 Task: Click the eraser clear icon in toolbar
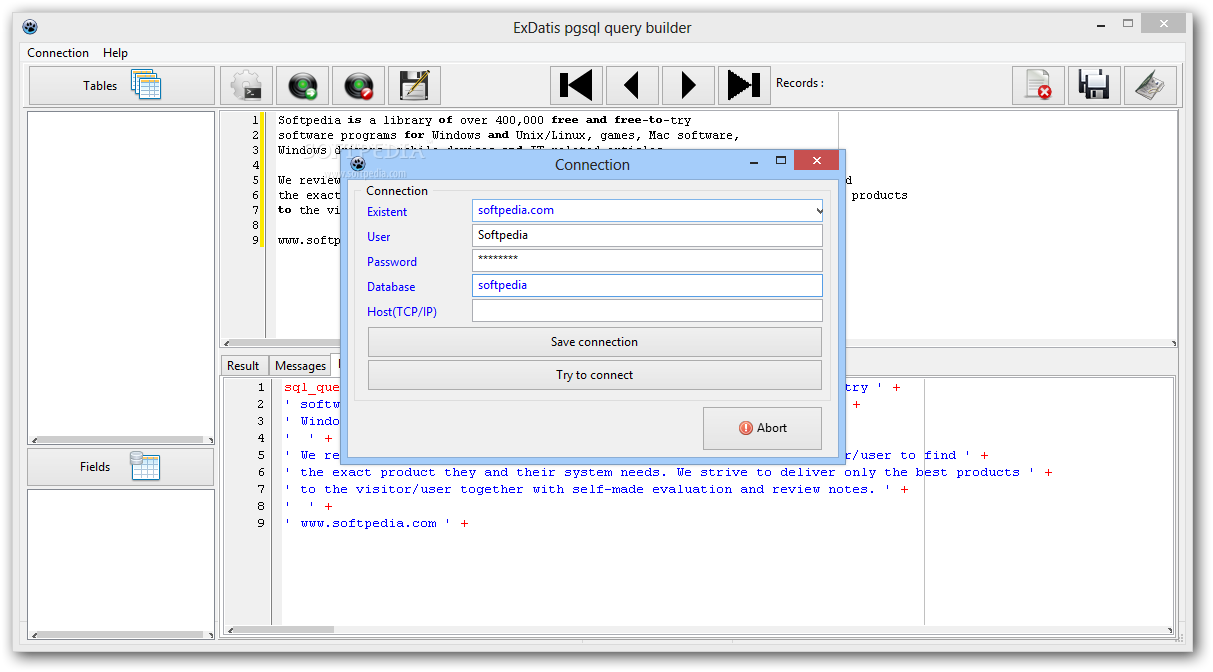[x=1150, y=86]
